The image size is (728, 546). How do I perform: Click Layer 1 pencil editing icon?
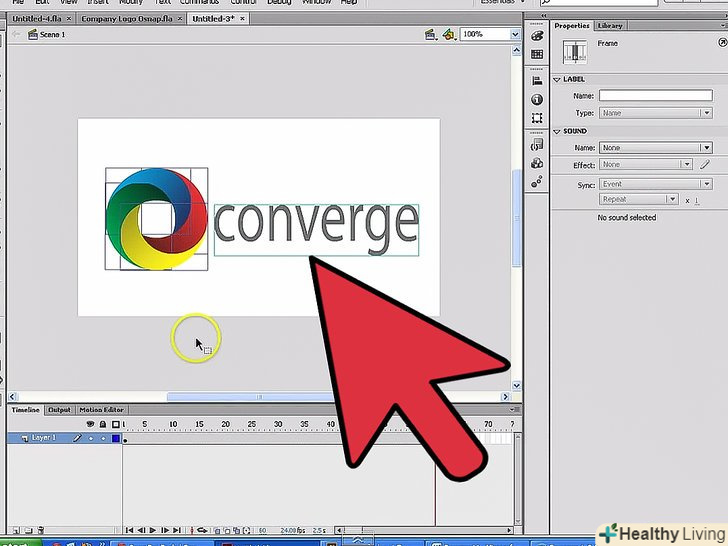pos(77,438)
